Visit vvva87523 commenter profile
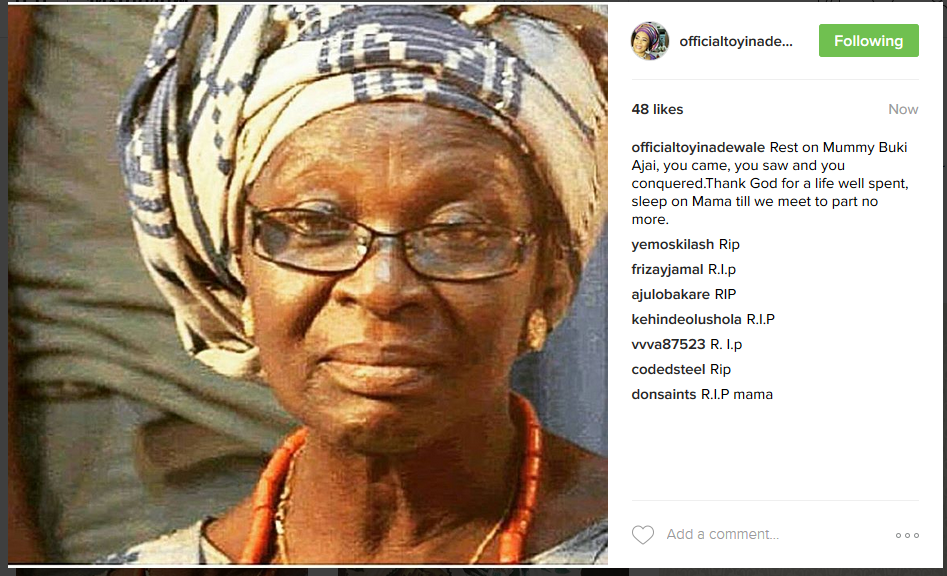This screenshot has height=576, width=947. (668, 344)
